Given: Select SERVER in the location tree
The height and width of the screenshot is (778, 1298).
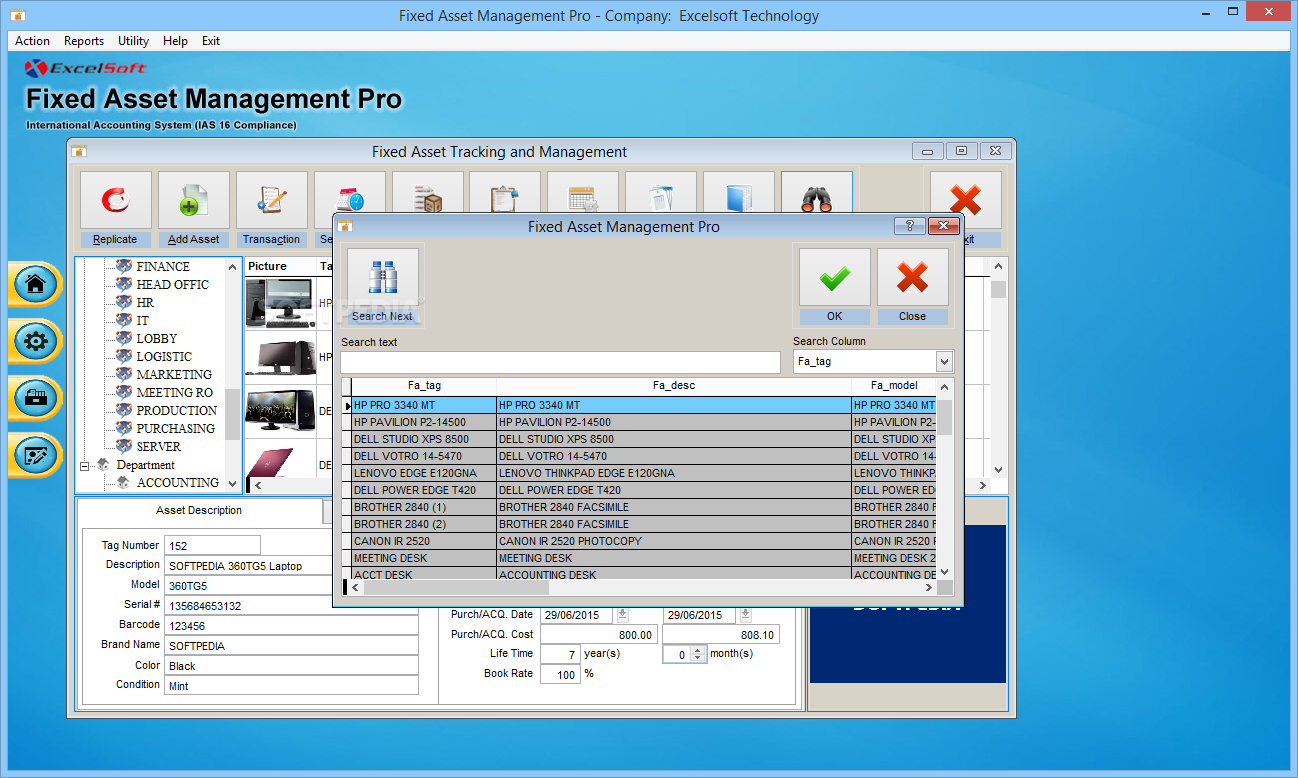Looking at the screenshot, I should pyautogui.click(x=159, y=447).
